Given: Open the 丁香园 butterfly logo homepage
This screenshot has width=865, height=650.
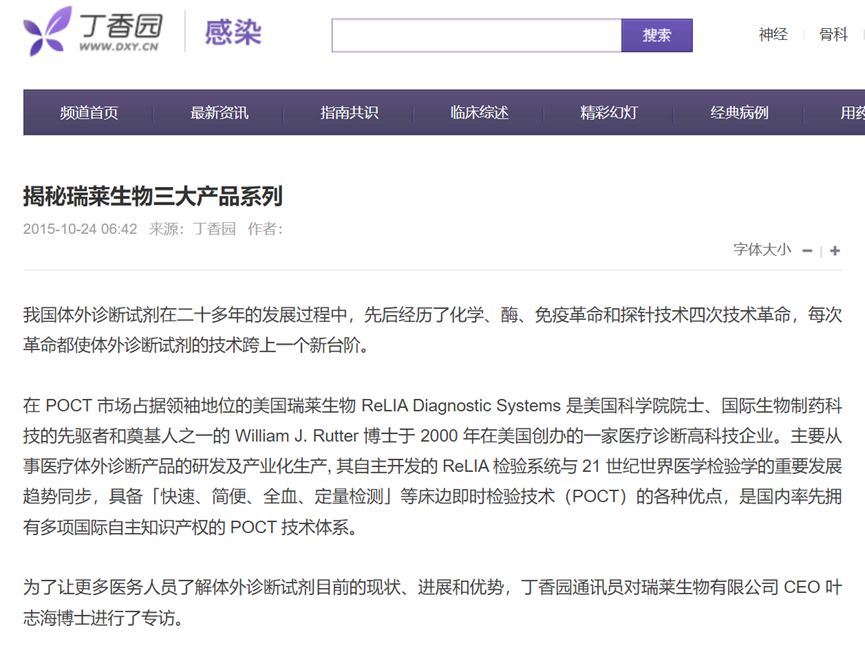Looking at the screenshot, I should tap(93, 31).
